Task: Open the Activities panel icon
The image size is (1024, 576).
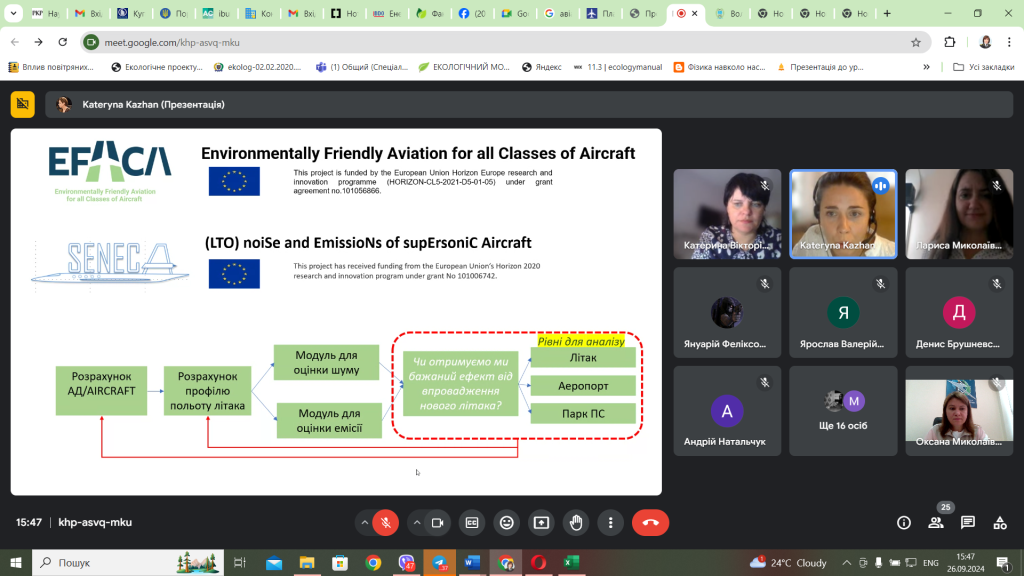Action: pos(999,522)
